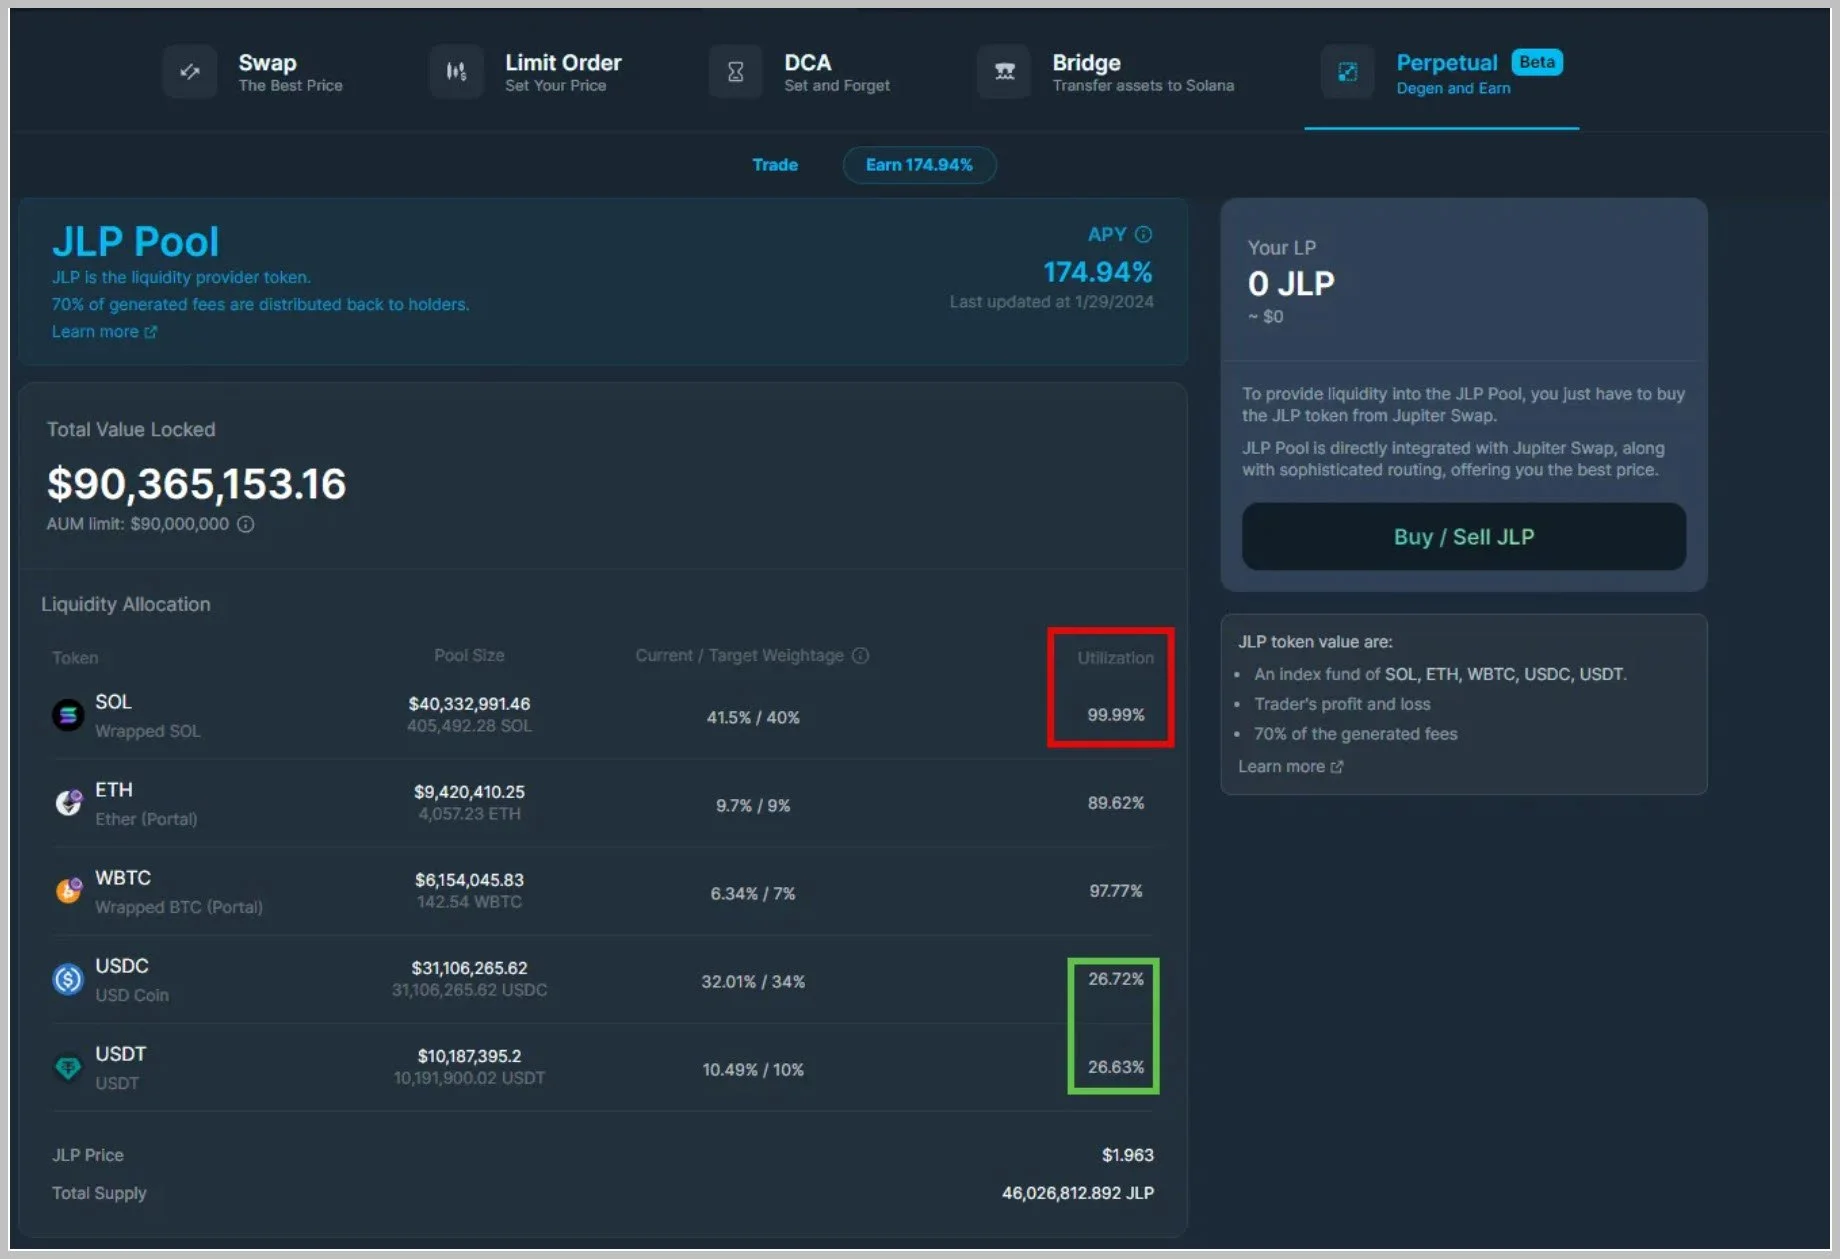Click the DCA hourglass icon
The width and height of the screenshot is (1840, 1259).
pos(735,72)
